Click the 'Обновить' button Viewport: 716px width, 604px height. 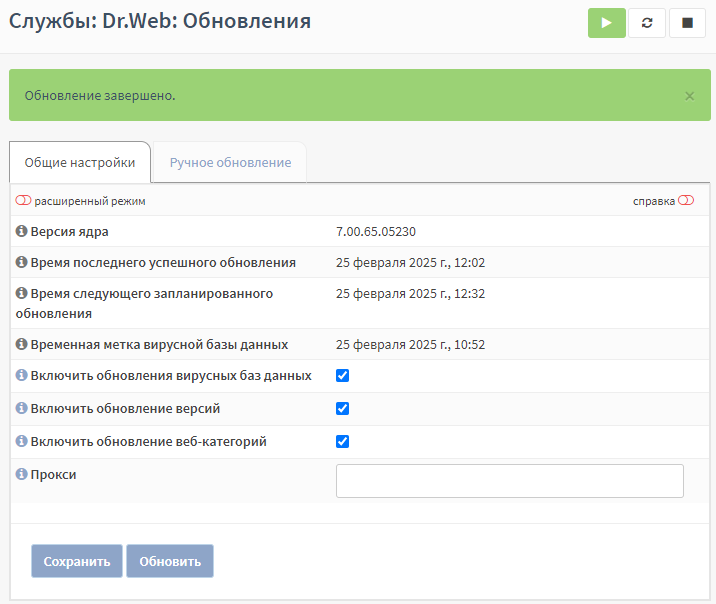tap(170, 561)
